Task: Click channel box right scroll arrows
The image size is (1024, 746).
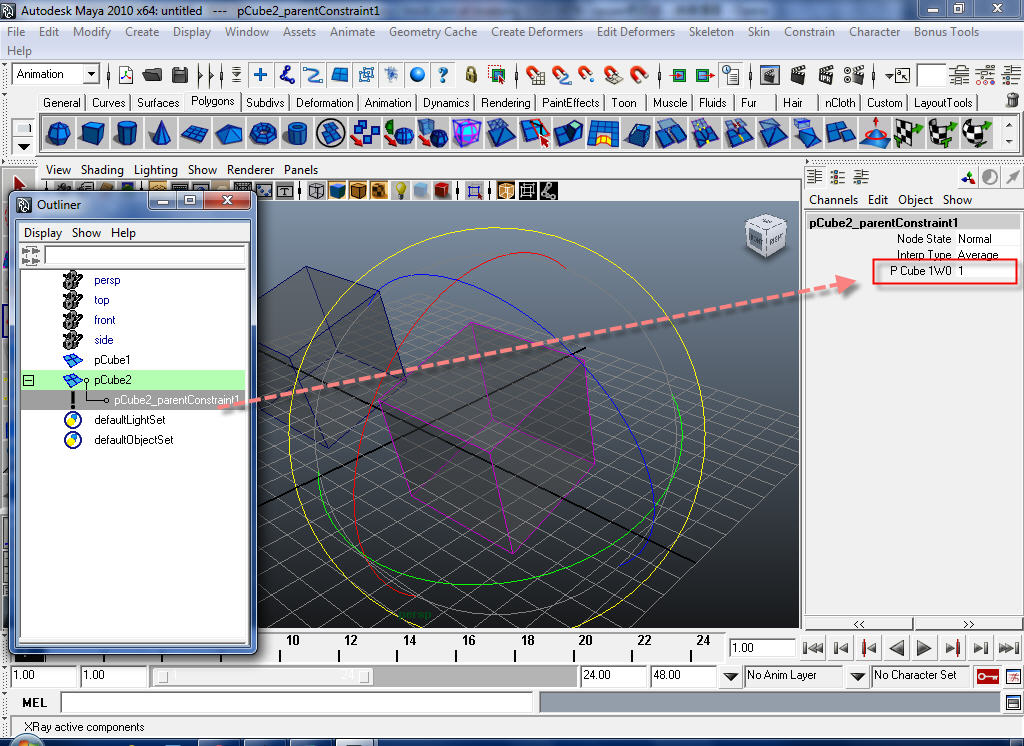Action: click(x=968, y=624)
